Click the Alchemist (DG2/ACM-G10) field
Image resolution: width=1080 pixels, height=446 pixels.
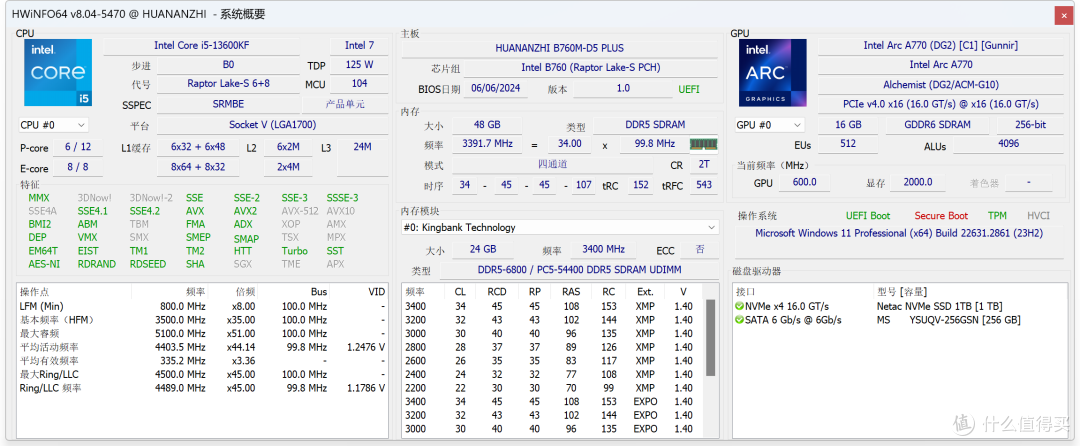point(941,85)
